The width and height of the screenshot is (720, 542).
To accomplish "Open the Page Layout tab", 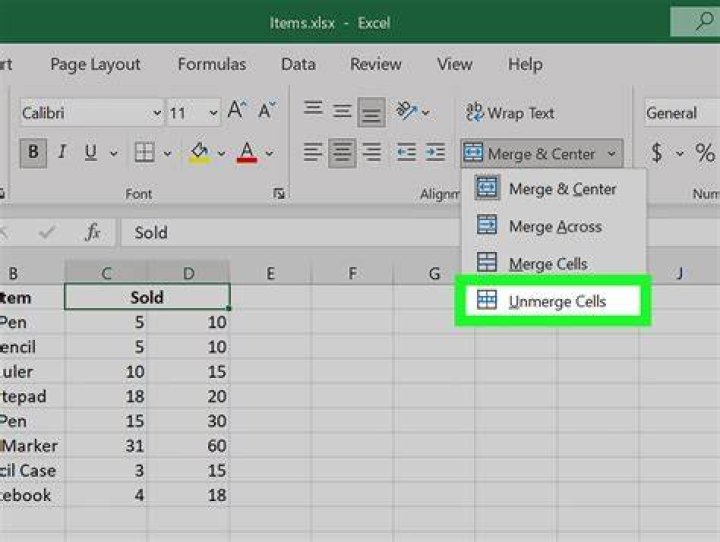I will coord(95,64).
